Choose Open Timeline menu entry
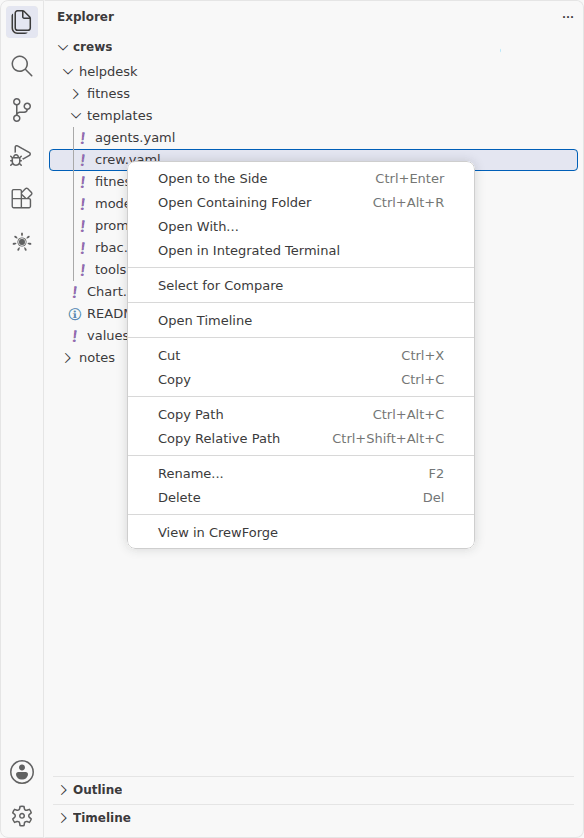The height and width of the screenshot is (838, 584). tap(301, 321)
